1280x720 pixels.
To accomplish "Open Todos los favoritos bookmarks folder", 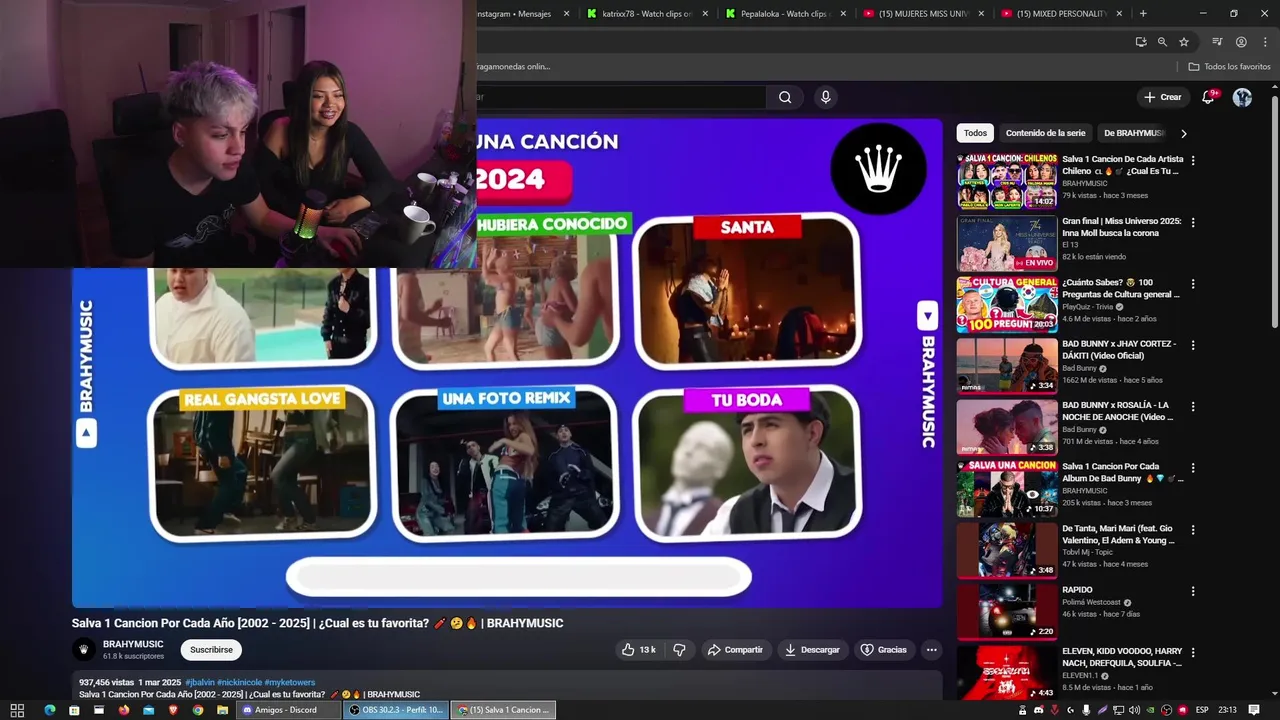I will pos(1229,67).
